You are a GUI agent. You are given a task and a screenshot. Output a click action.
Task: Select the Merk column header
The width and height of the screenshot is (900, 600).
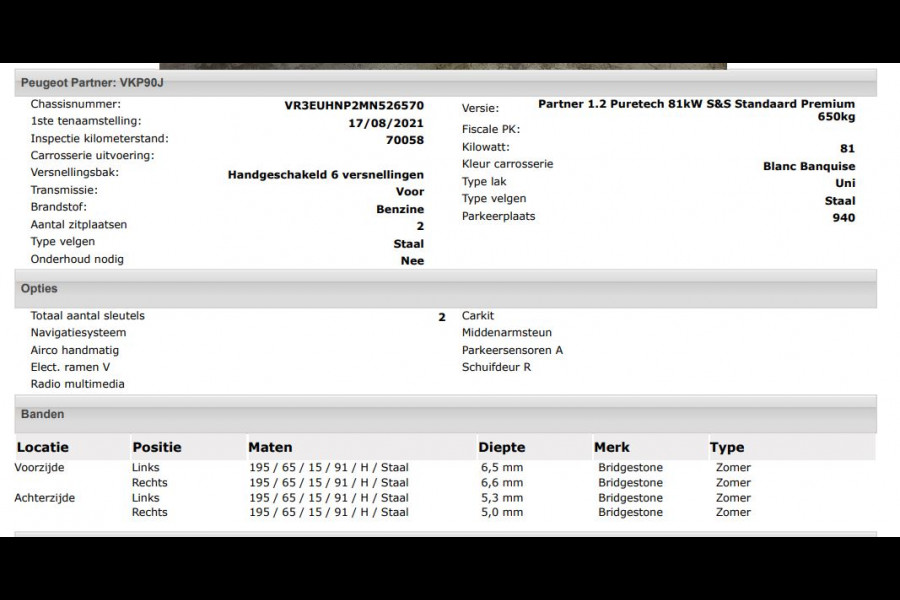pos(611,447)
